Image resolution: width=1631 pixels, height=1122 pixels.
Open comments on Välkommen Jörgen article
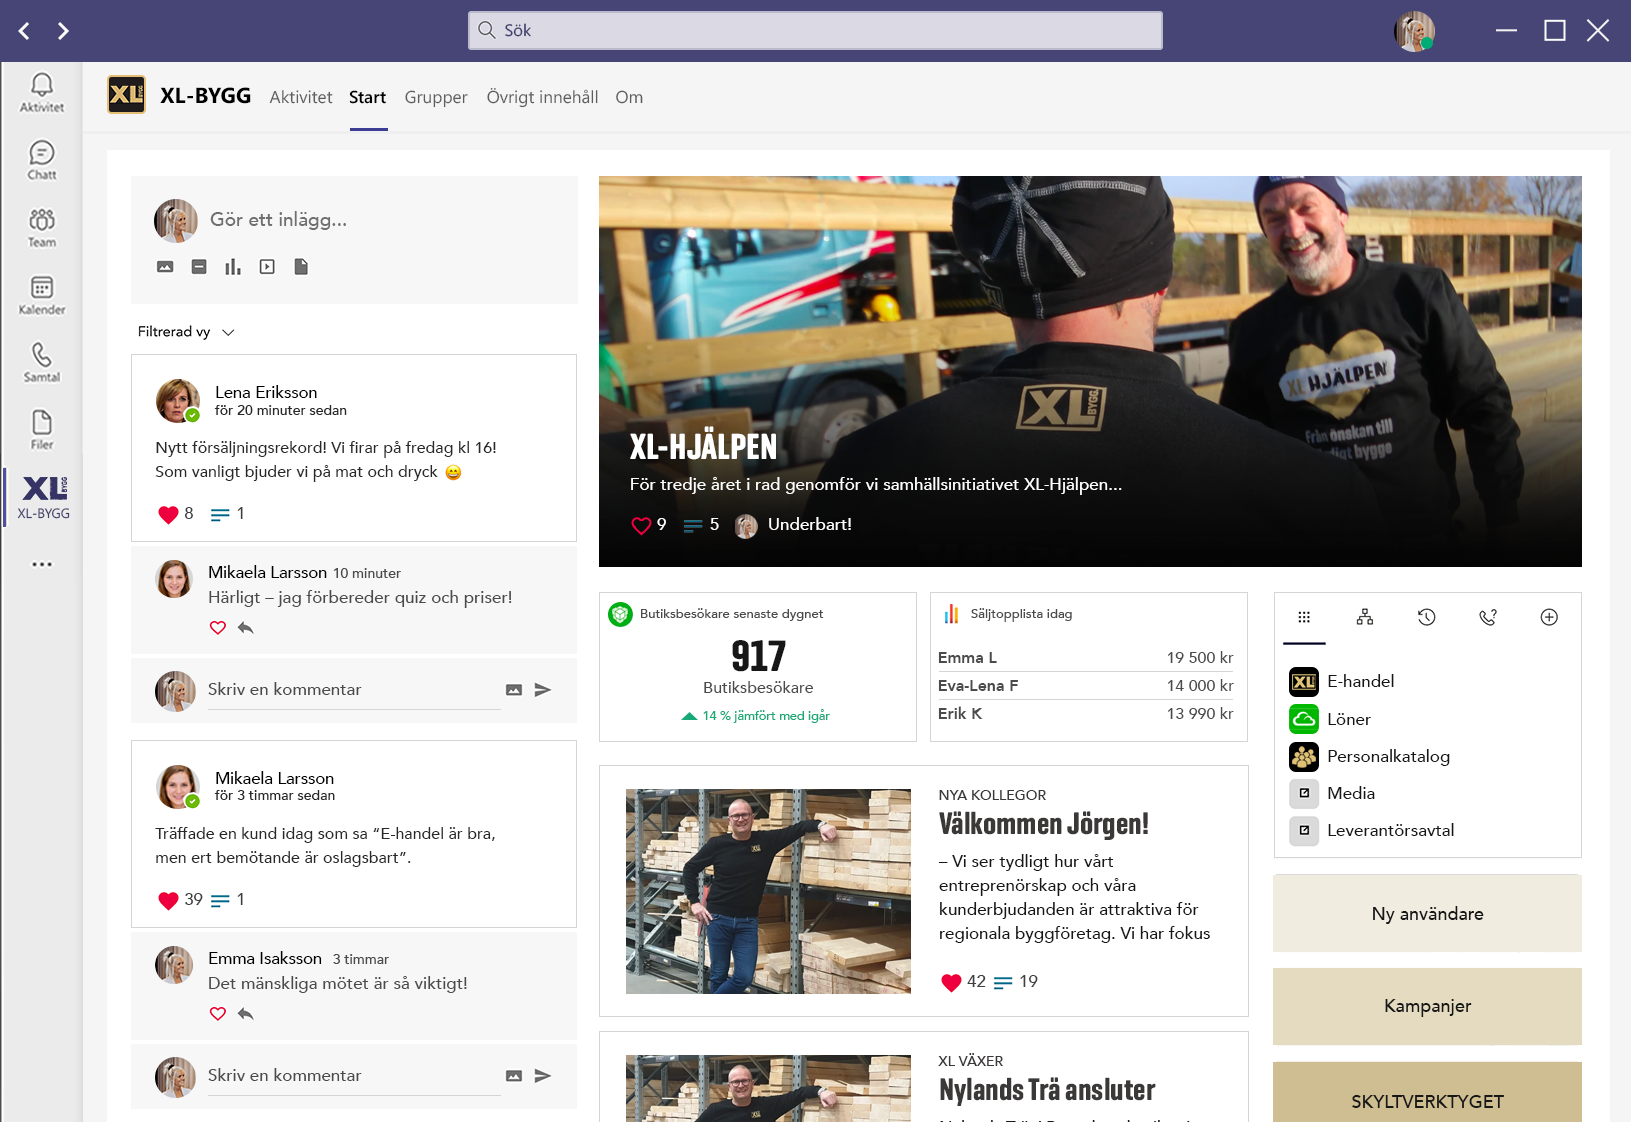pyautogui.click(x=1003, y=982)
